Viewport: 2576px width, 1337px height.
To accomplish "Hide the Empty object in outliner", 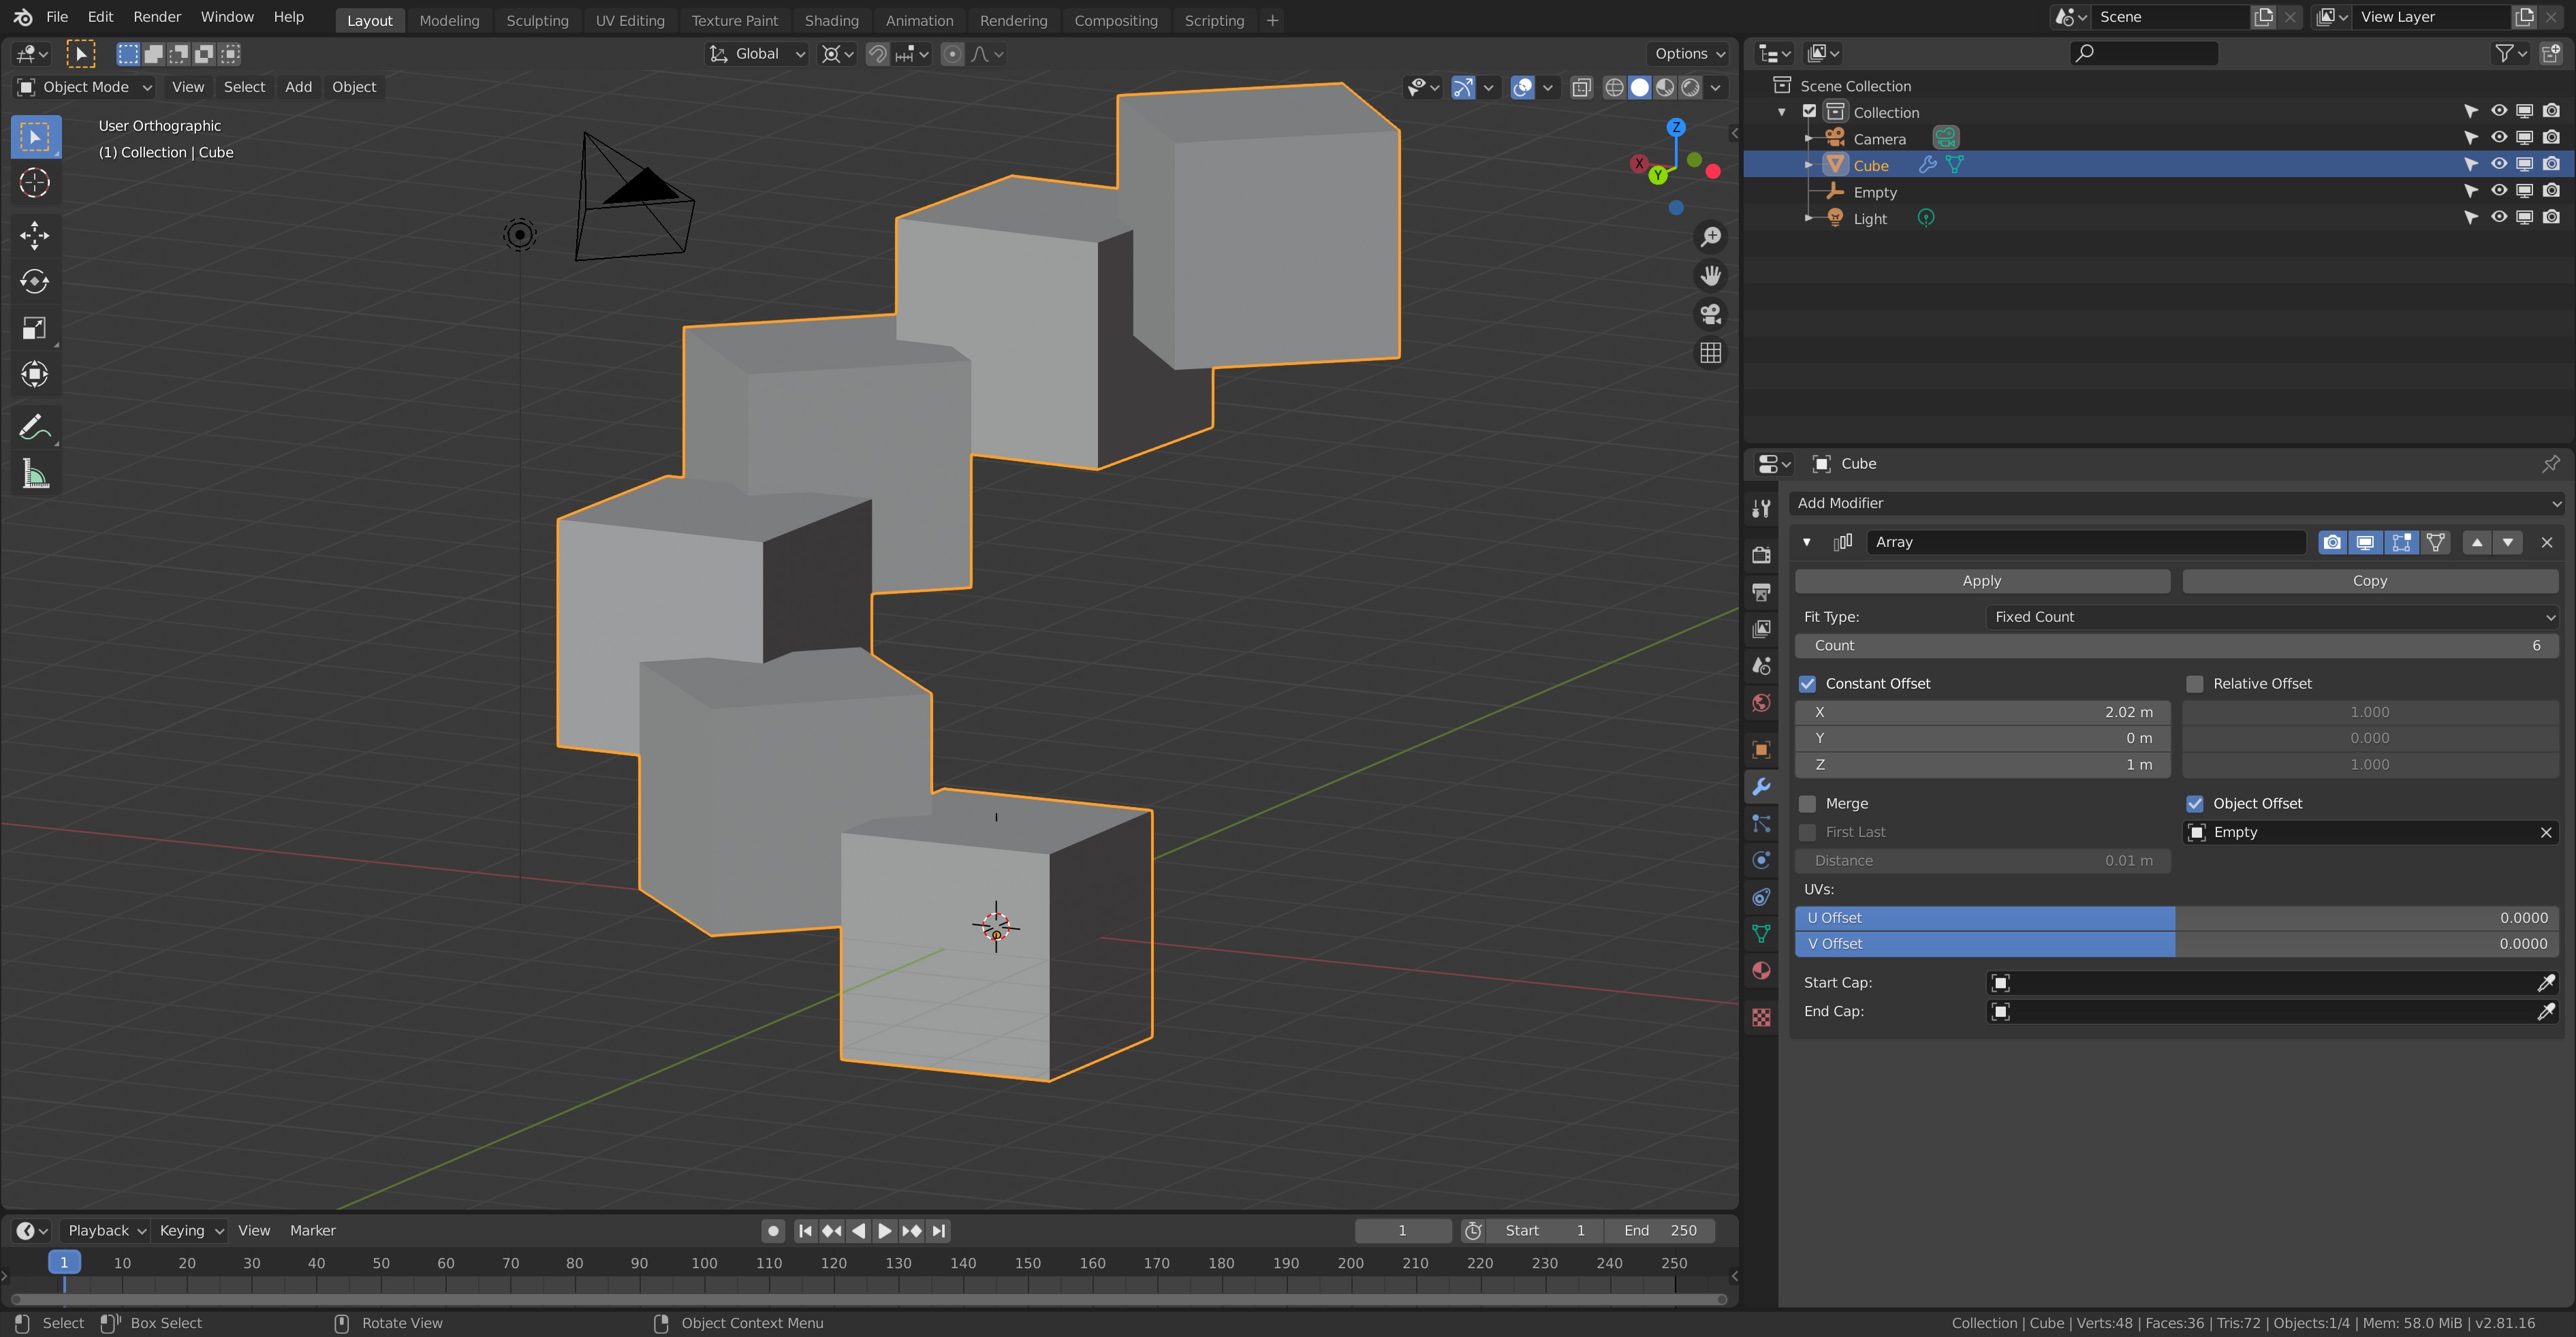I will pos(2498,191).
